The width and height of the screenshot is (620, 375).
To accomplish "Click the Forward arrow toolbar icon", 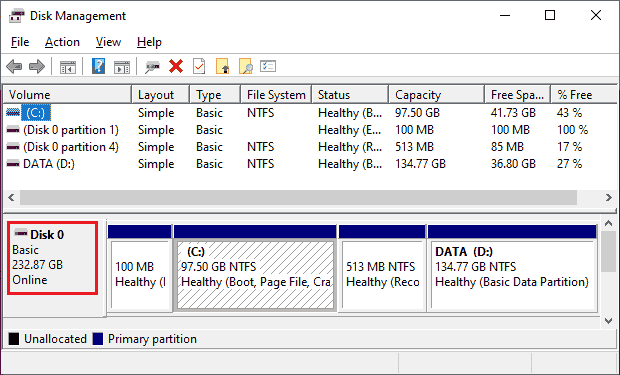I will point(37,66).
